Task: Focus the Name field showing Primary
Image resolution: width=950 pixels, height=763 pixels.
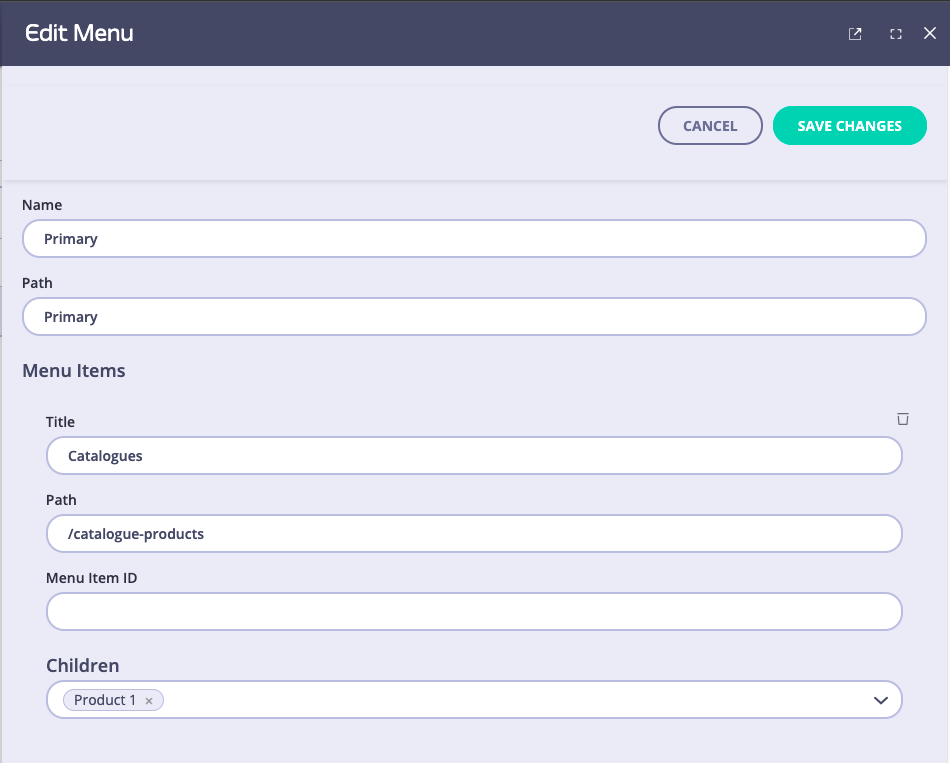Action: 474,238
